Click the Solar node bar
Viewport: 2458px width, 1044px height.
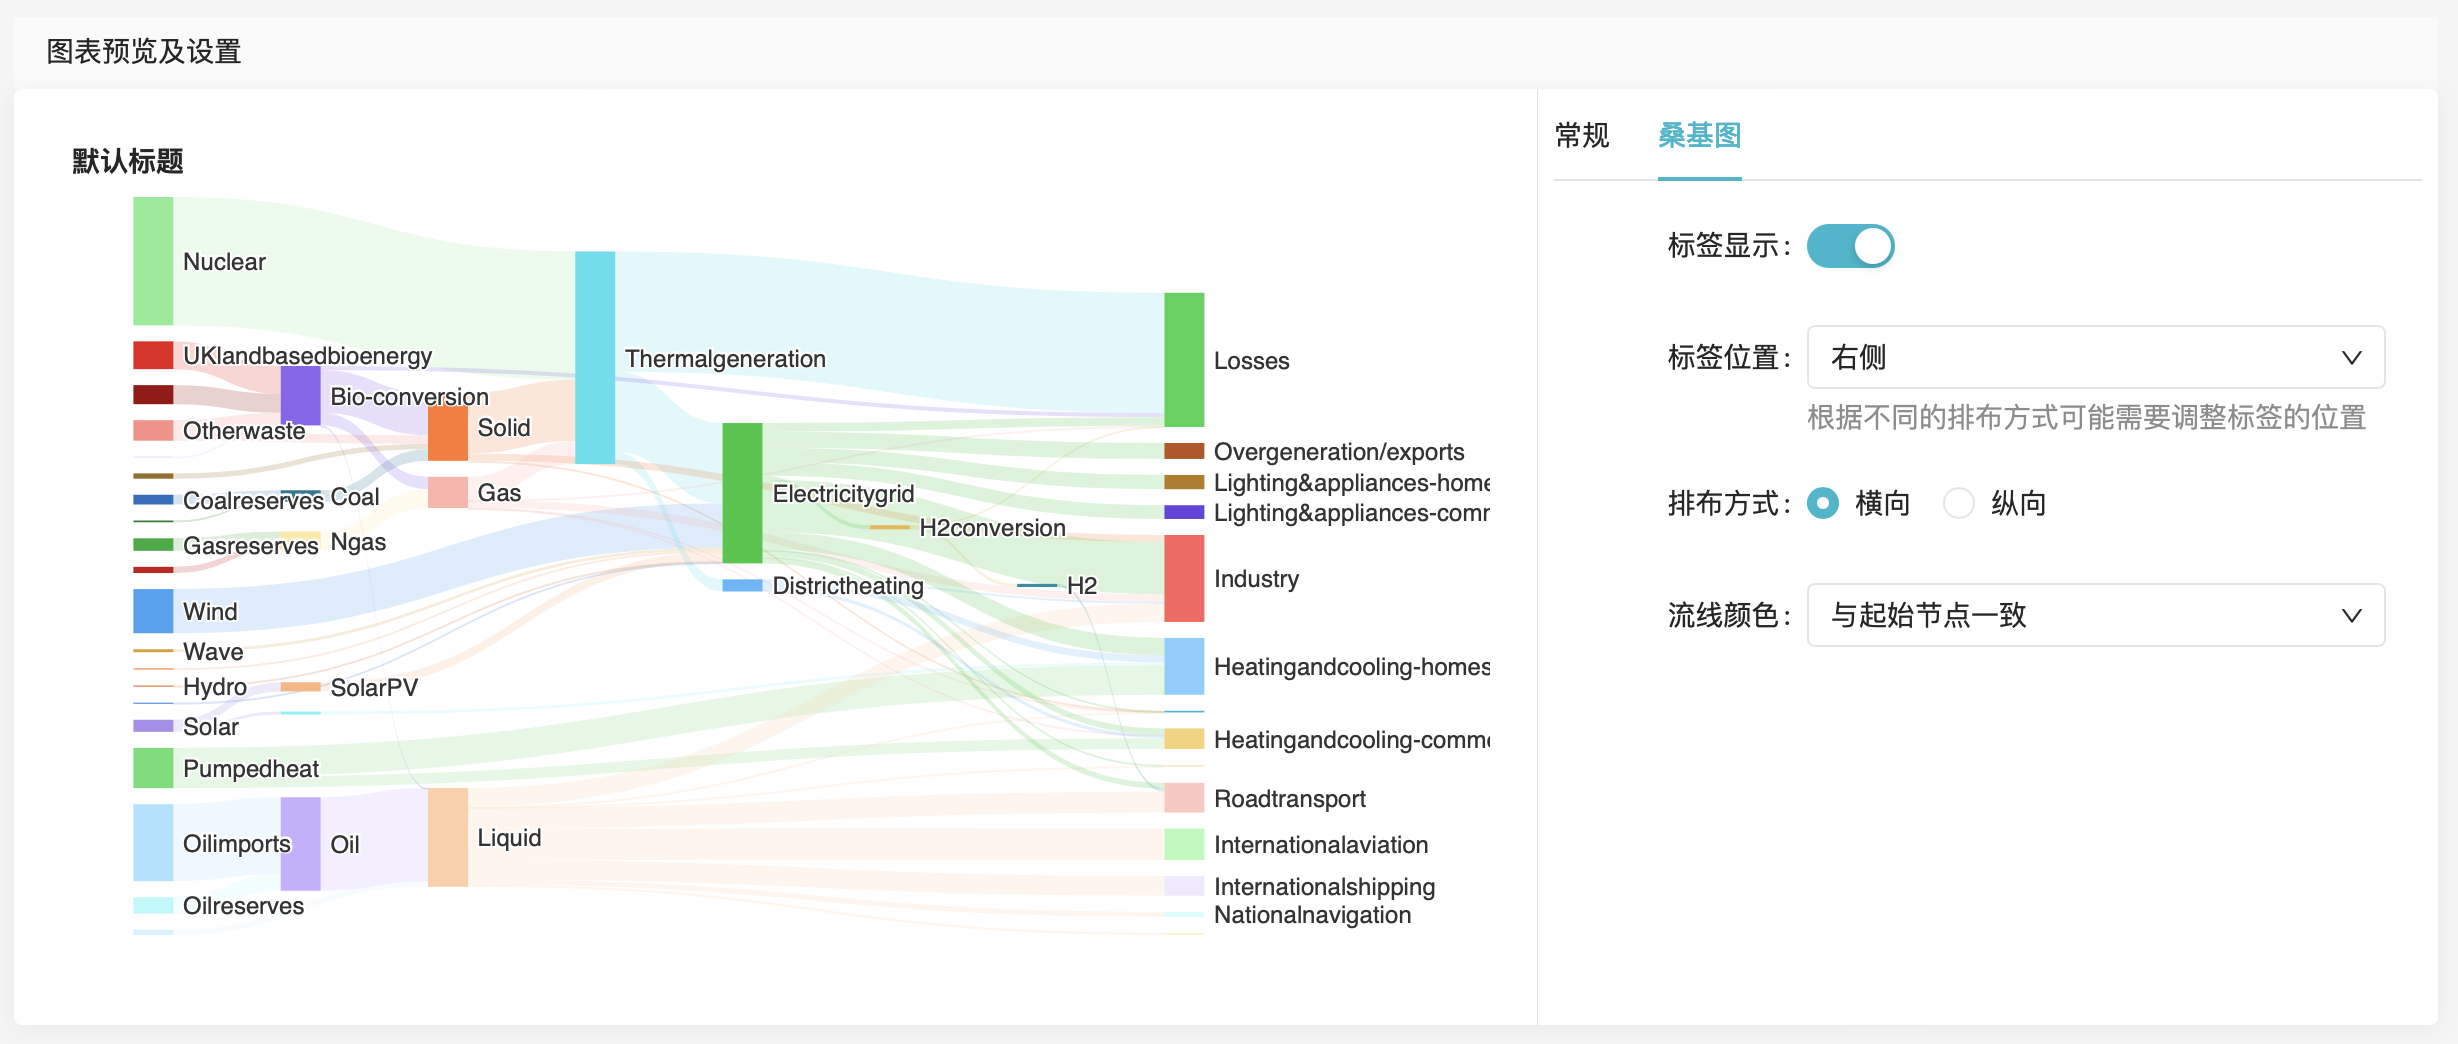(x=153, y=726)
